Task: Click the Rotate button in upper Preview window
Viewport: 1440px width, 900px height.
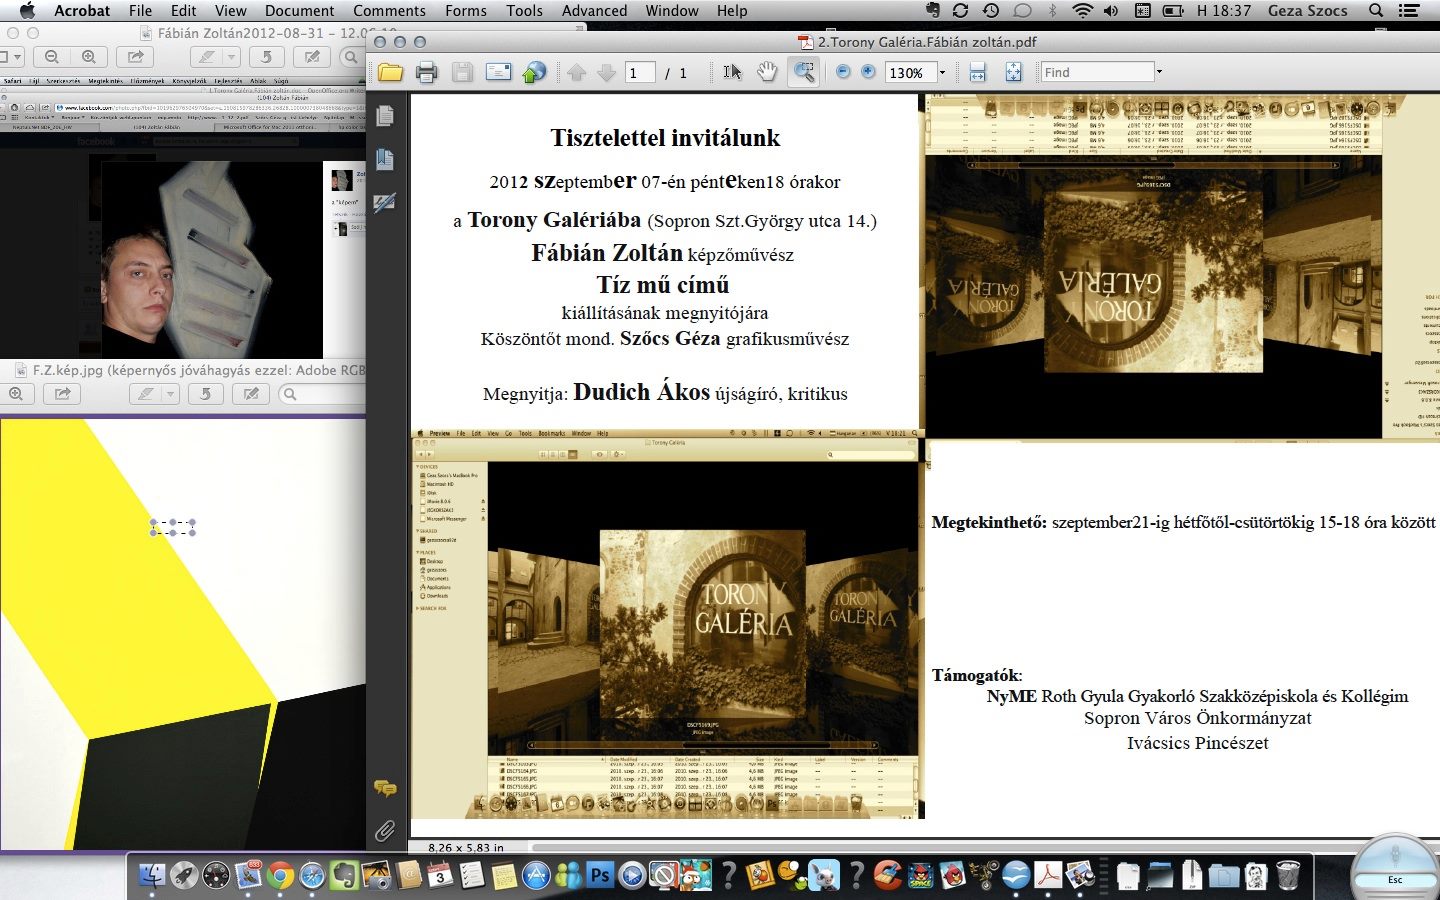Action: 266,57
